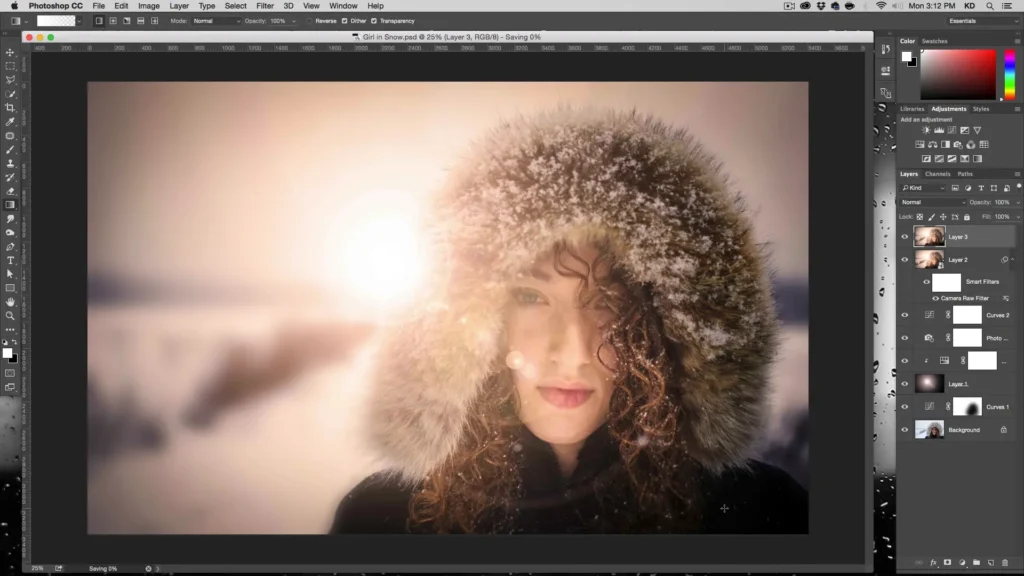Choose linear gradient style in options bar
Screen dimensions: 1024x576
(99, 21)
